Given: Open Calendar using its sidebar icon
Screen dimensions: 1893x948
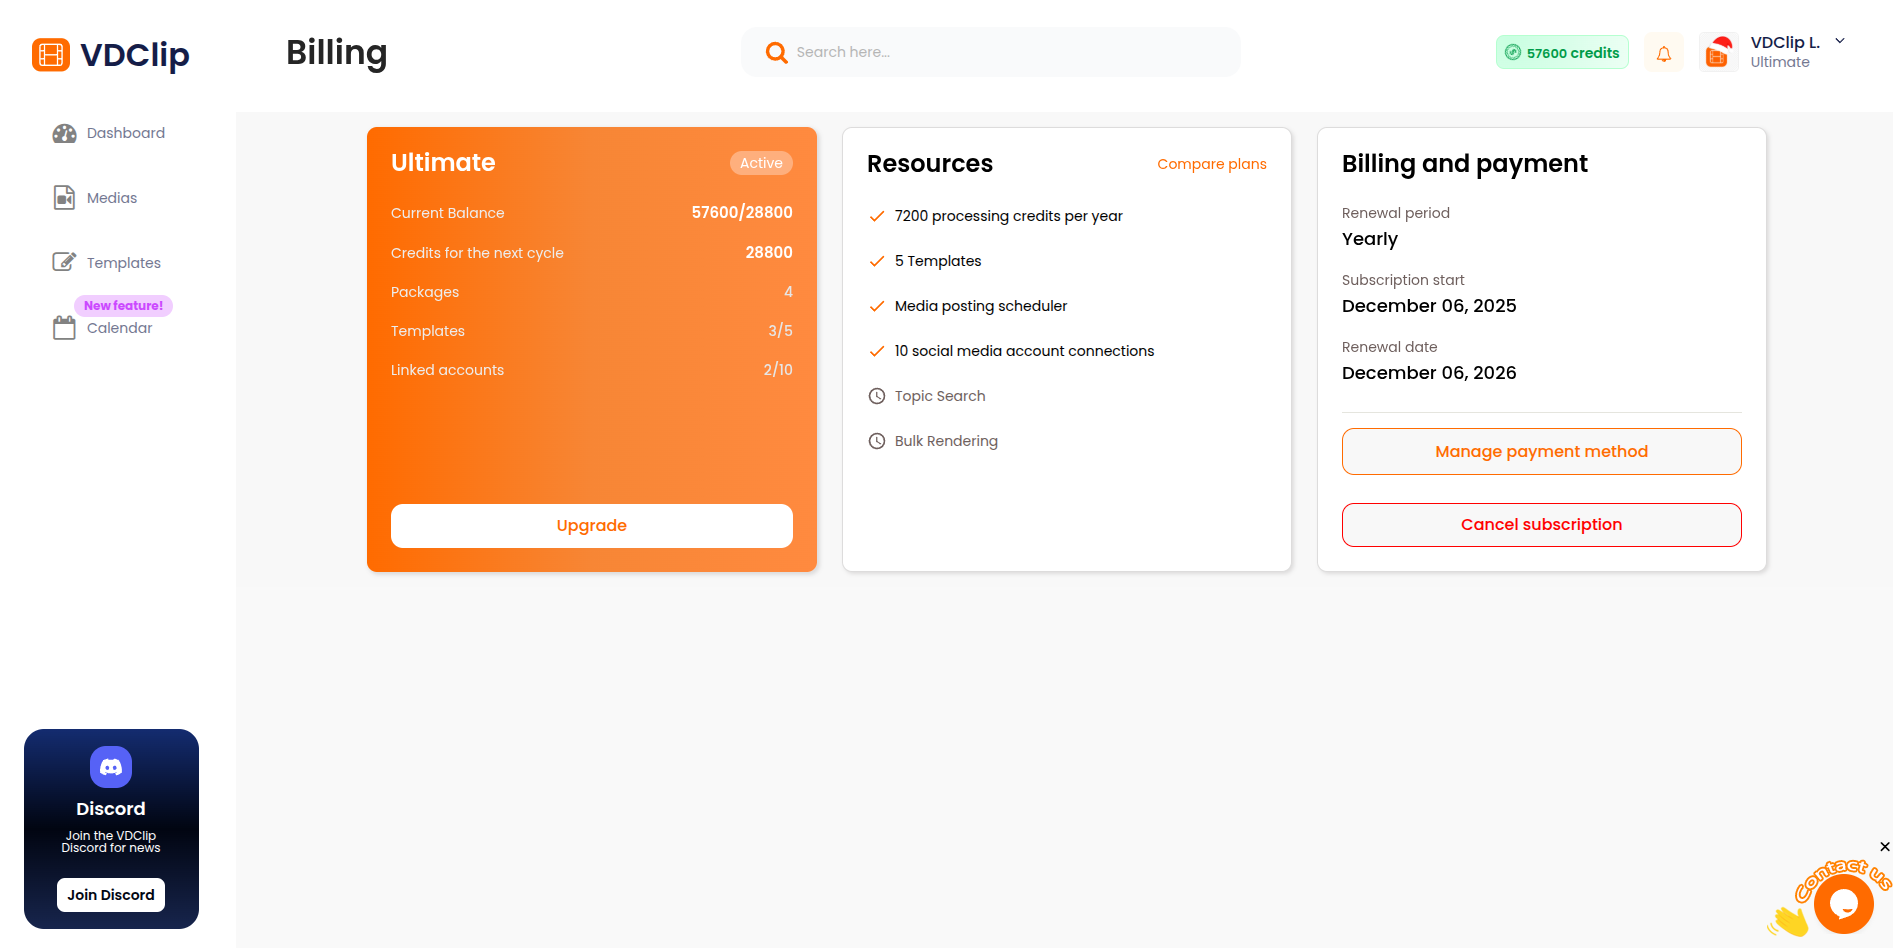Looking at the screenshot, I should pos(64,327).
